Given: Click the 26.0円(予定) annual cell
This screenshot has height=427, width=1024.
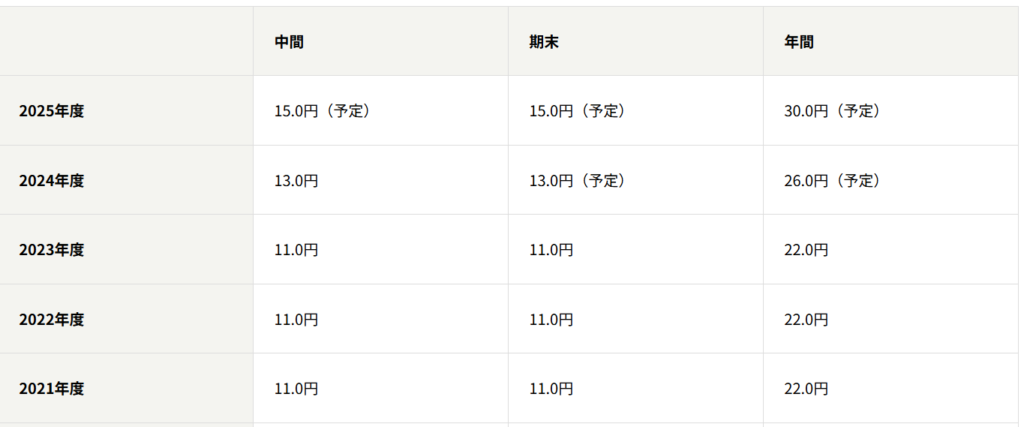Looking at the screenshot, I should 832,181.
